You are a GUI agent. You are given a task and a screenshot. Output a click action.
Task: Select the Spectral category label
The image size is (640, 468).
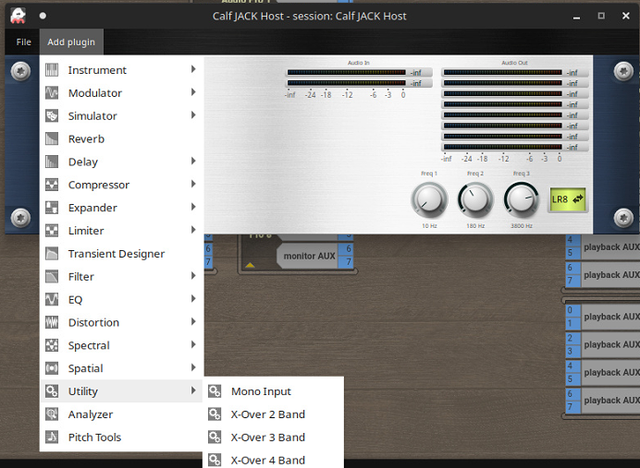(89, 346)
